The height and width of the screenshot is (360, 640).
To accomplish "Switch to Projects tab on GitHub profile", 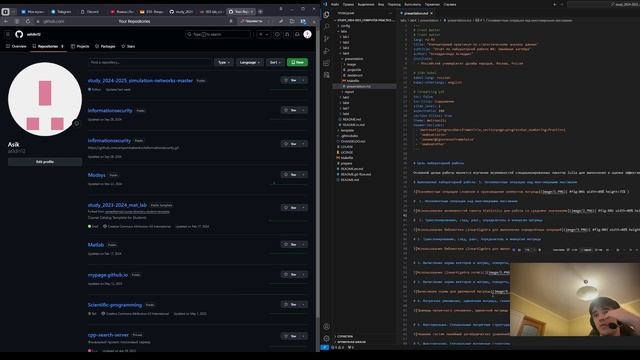I will [x=80, y=47].
